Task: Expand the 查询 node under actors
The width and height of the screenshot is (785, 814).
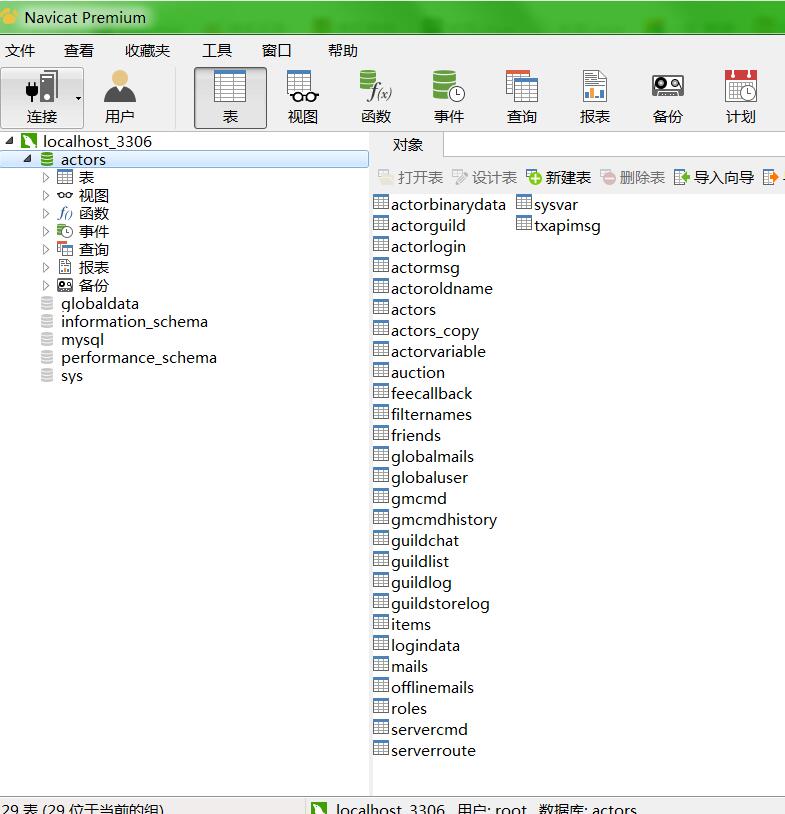Action: (x=46, y=250)
